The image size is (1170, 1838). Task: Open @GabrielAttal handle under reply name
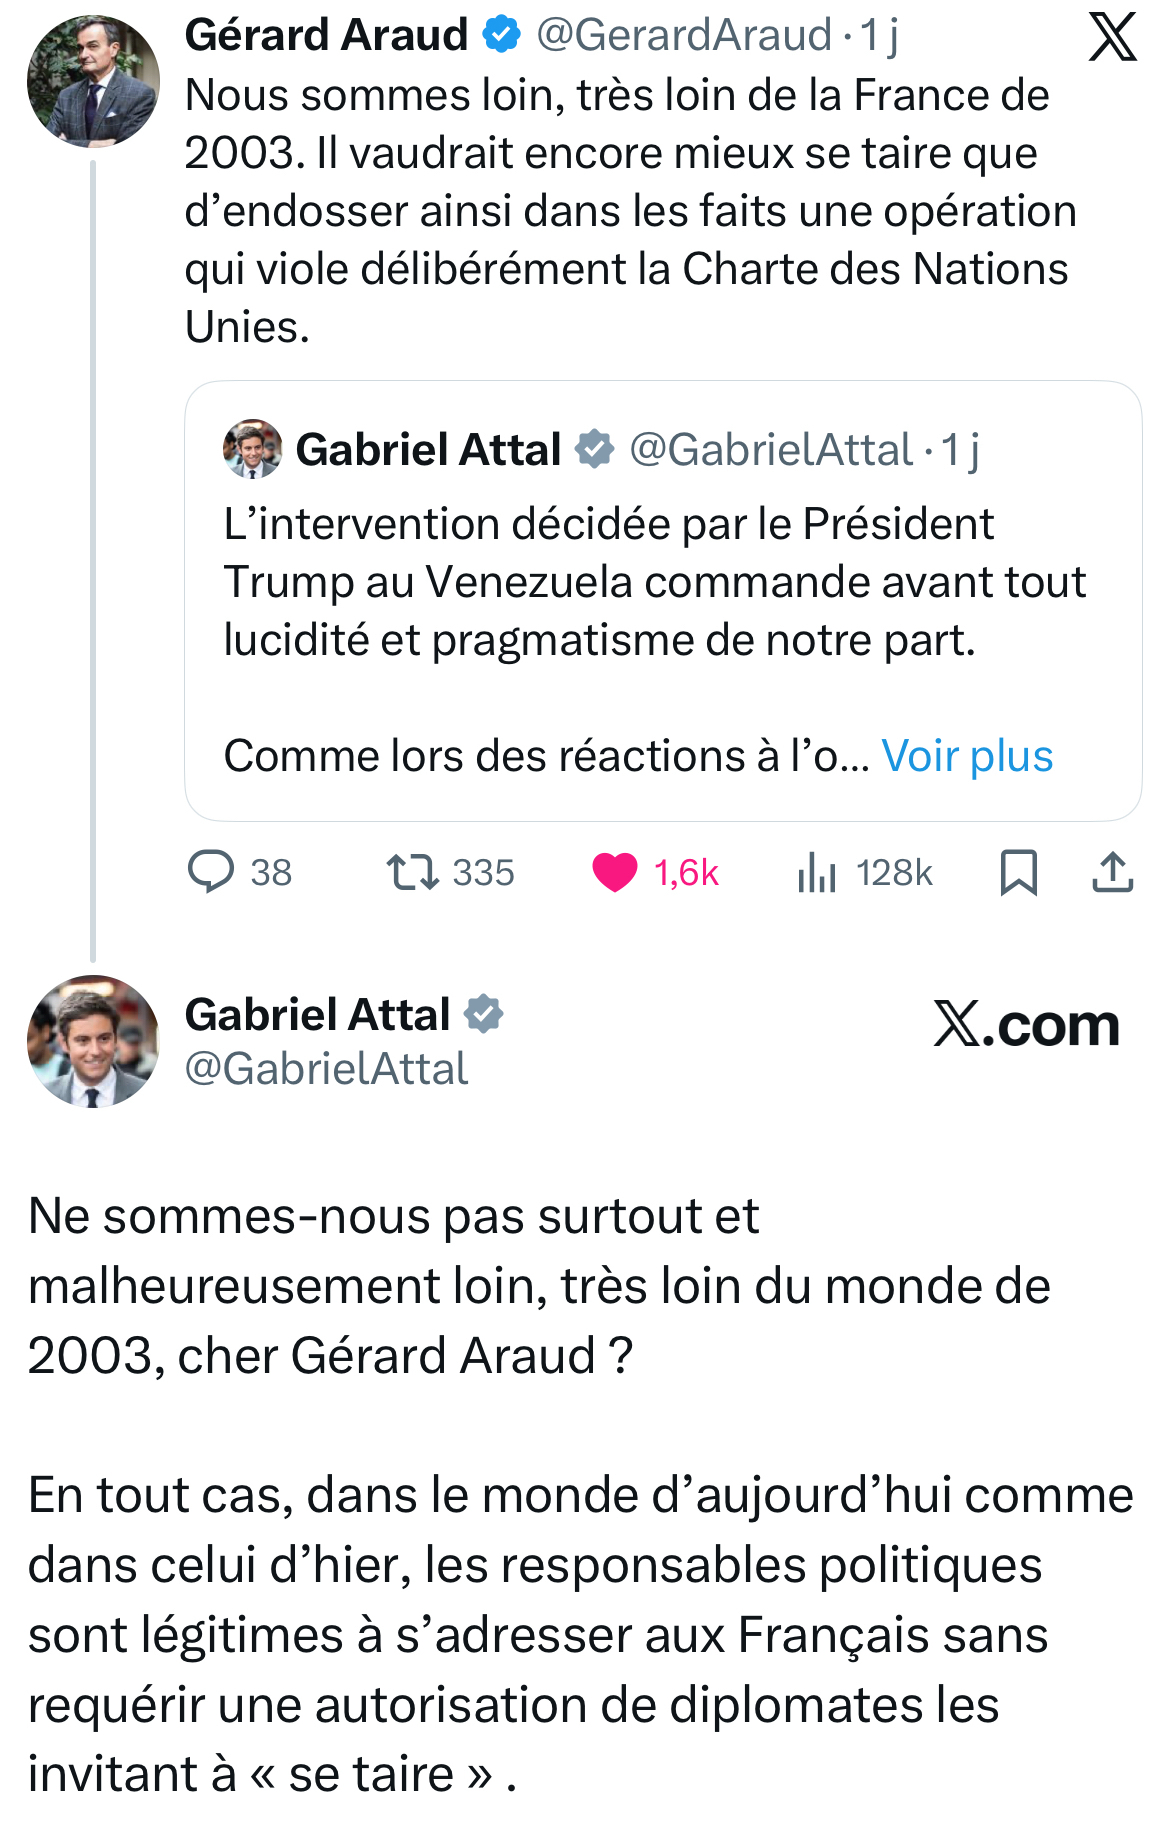326,1069
